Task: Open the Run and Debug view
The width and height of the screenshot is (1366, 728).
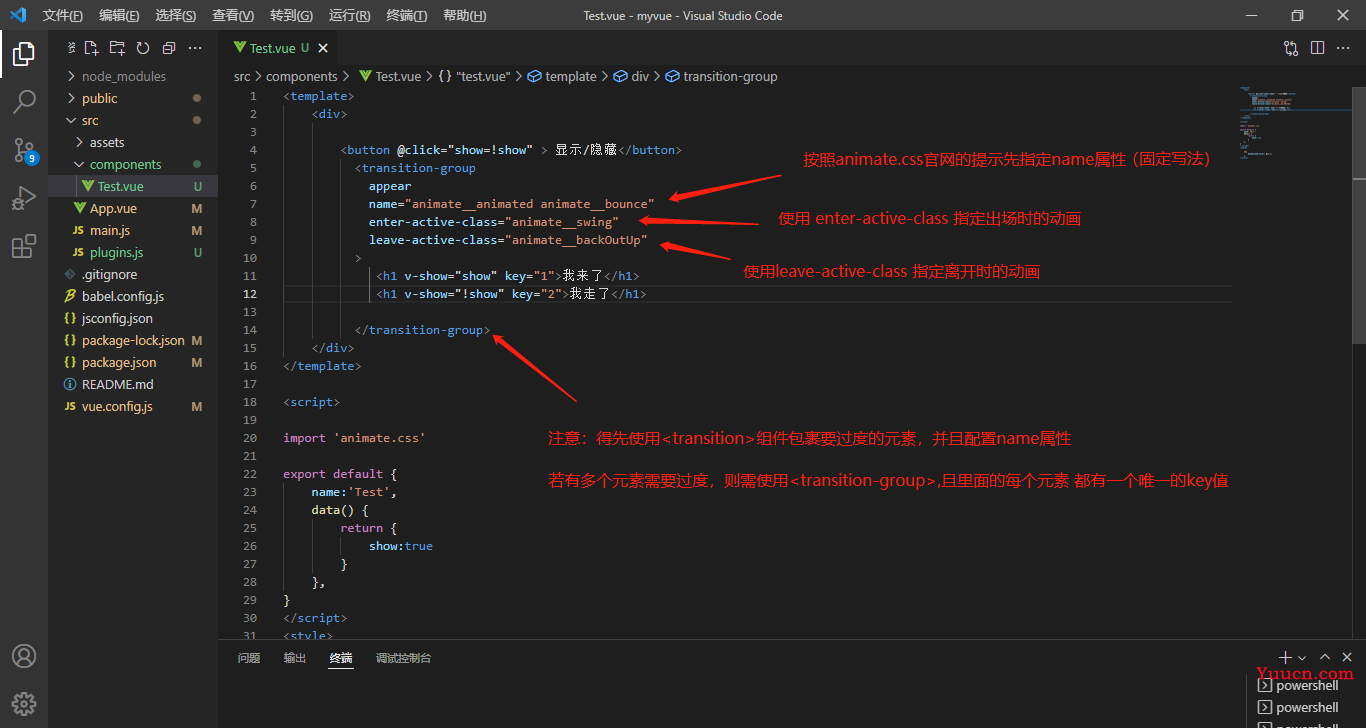Action: click(24, 198)
